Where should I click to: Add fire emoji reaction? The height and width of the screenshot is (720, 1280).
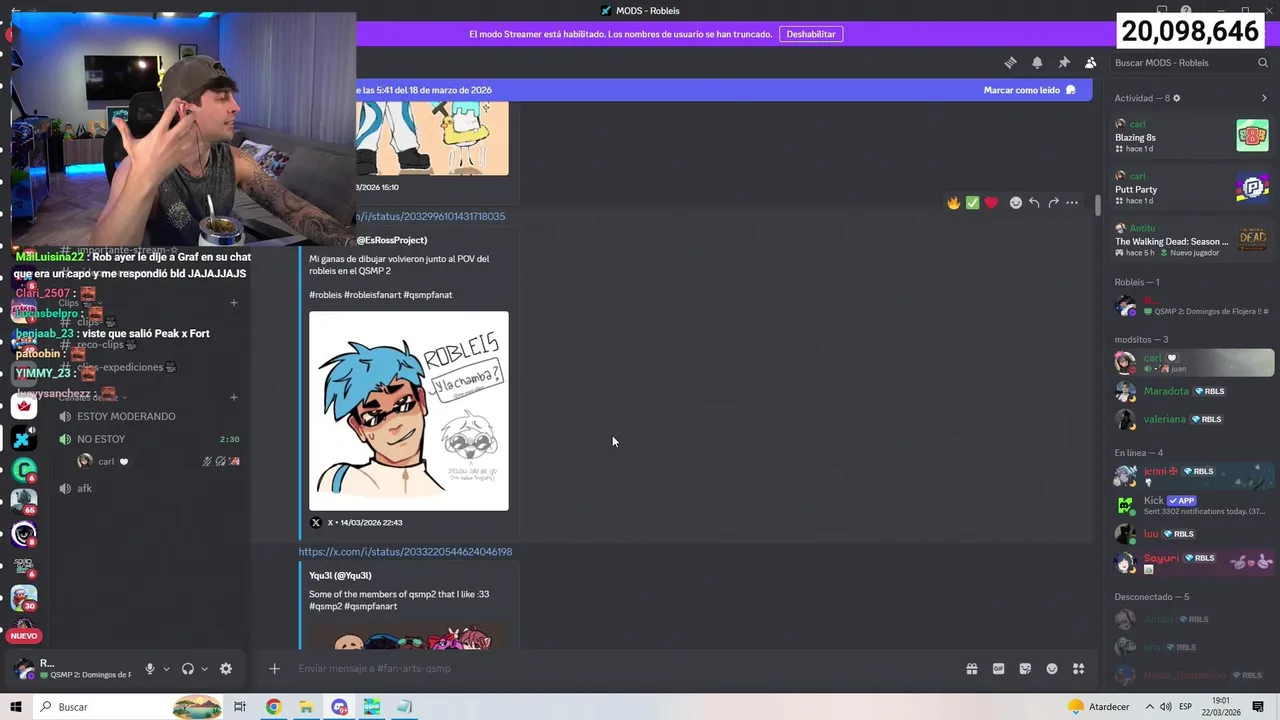[954, 203]
